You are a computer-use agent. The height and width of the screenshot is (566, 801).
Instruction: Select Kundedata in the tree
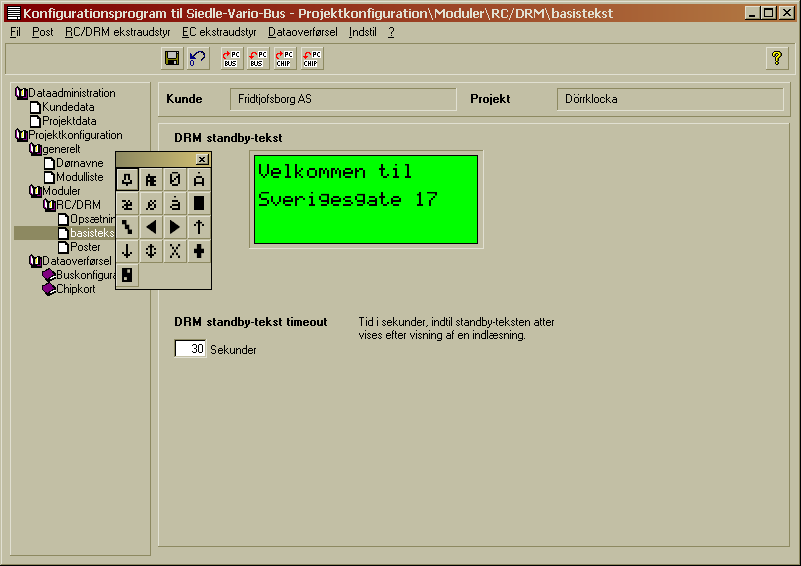coord(68,107)
